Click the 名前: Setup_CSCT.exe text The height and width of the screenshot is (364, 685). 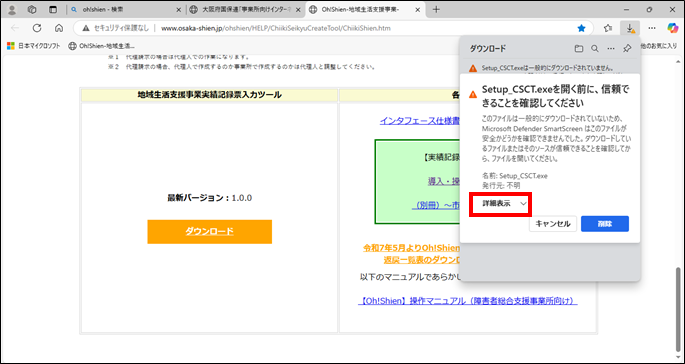click(515, 176)
